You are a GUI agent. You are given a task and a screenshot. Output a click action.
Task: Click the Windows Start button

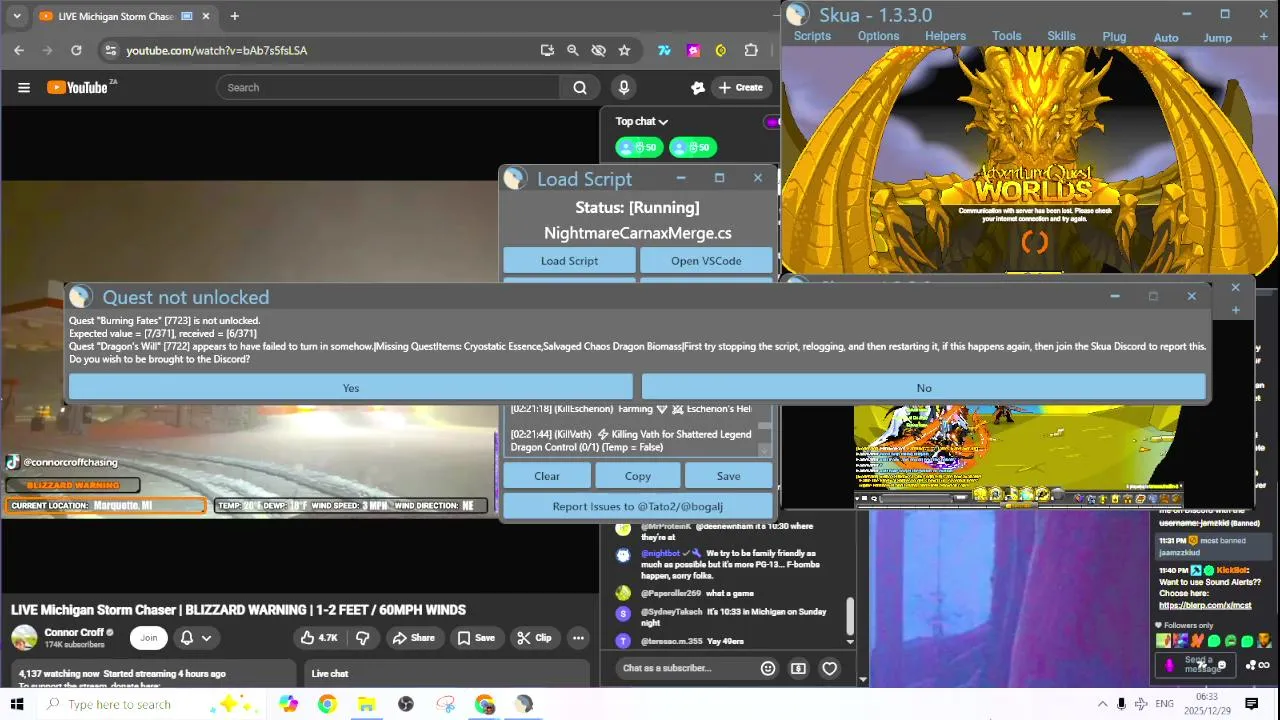16,704
